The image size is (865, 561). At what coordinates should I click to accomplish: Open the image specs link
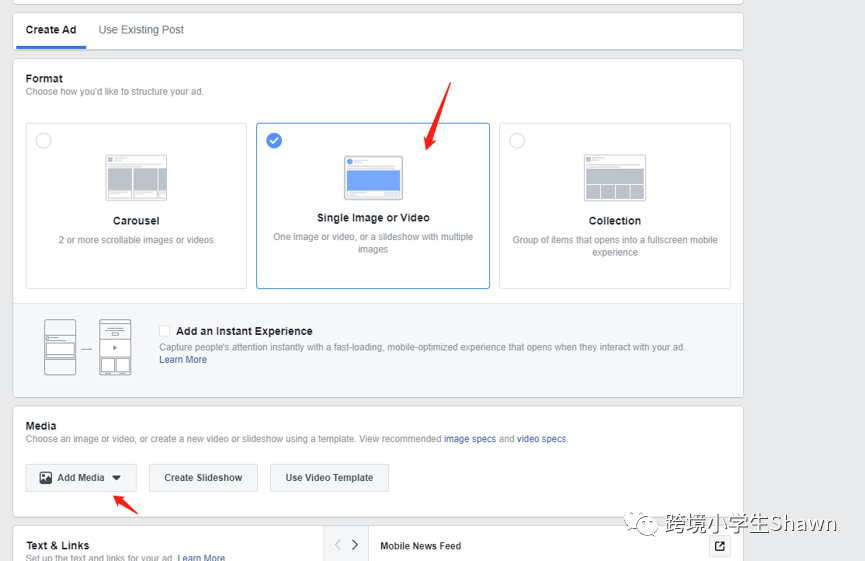(470, 439)
